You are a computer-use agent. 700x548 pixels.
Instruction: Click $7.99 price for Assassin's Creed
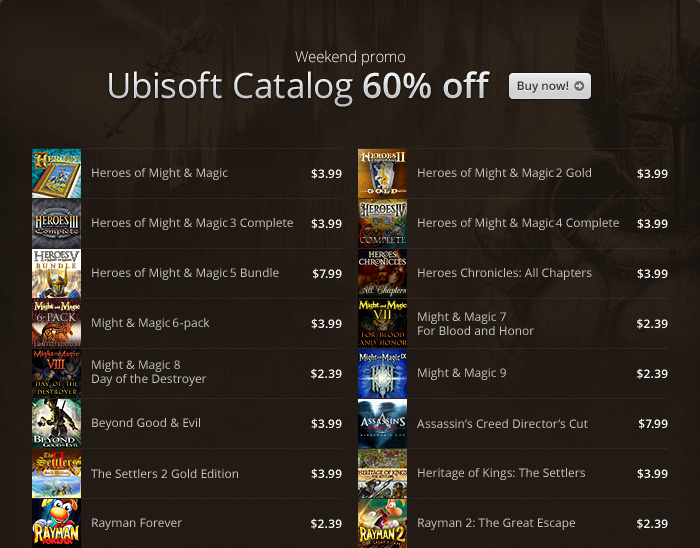pos(652,424)
